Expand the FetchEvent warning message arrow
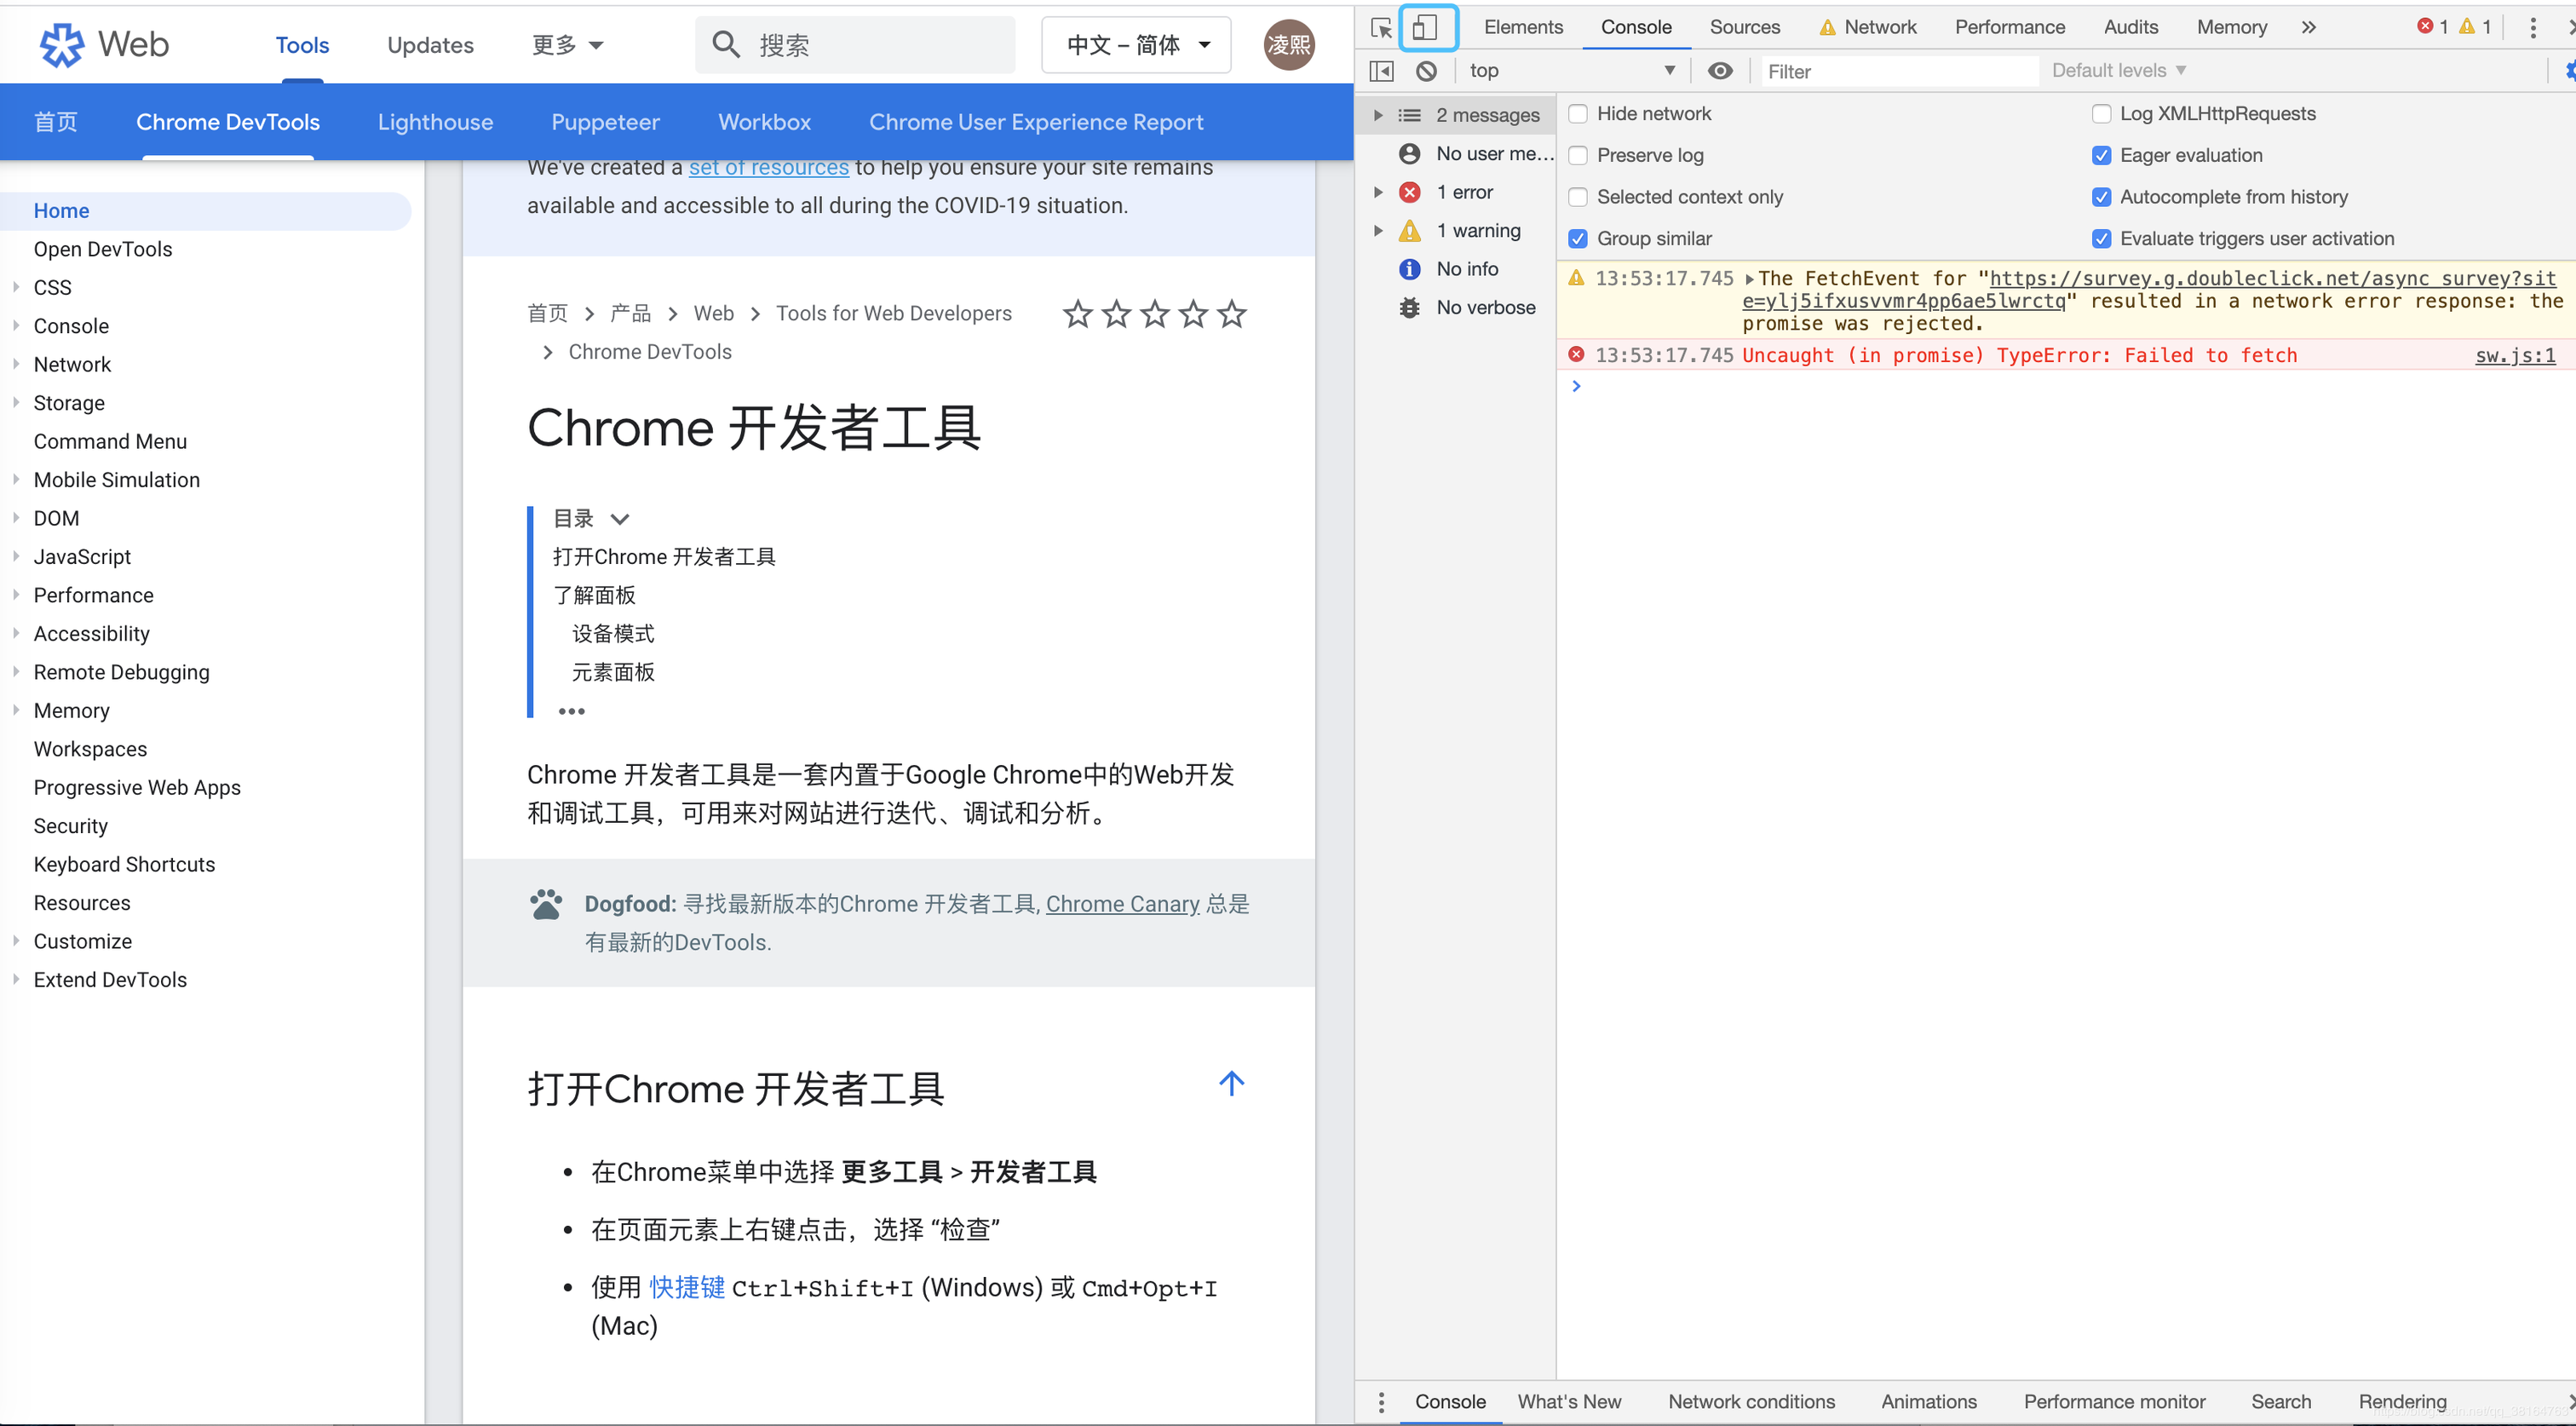2576x1426 pixels. 1749,279
